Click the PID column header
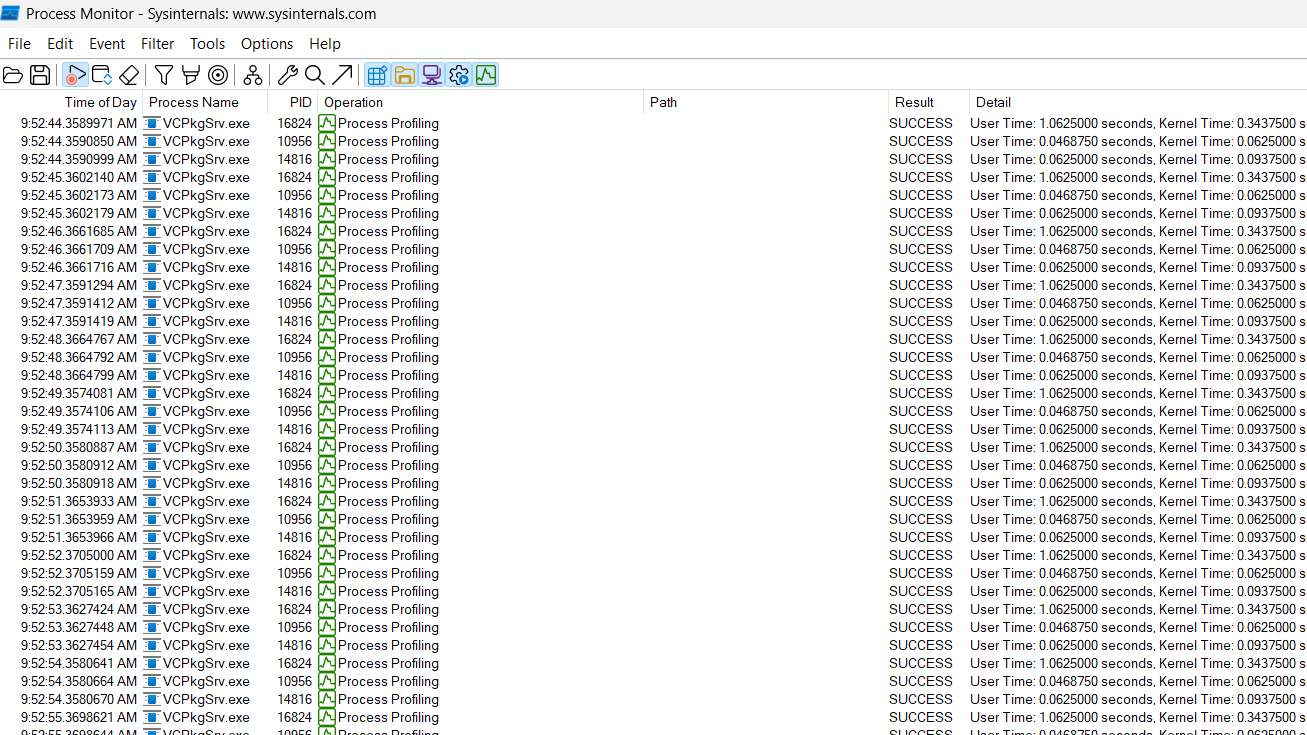Image resolution: width=1307 pixels, height=735 pixels. click(x=293, y=102)
